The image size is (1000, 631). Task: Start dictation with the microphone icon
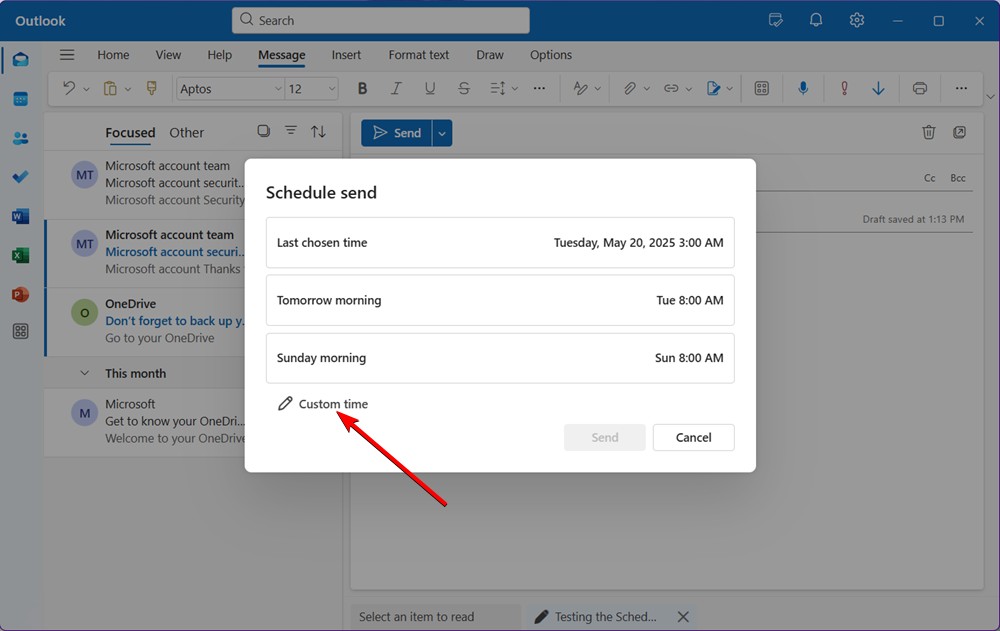click(803, 88)
